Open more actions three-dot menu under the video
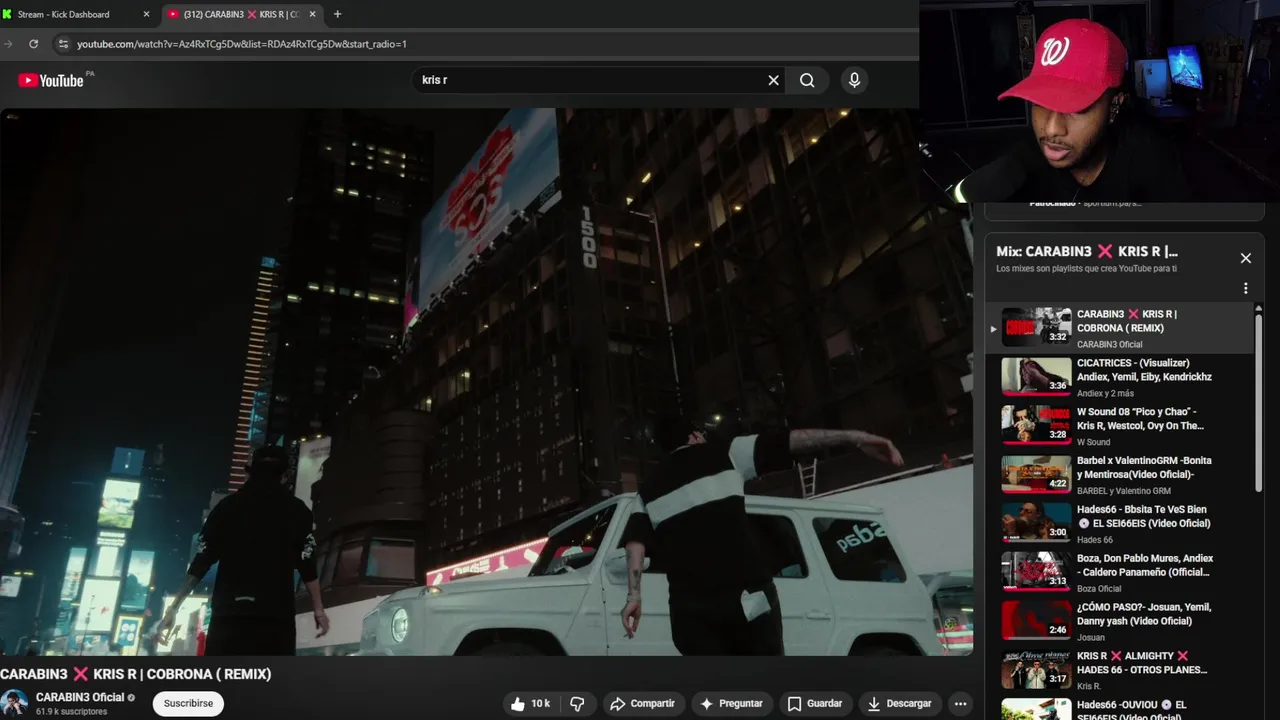Screen dimensions: 1280x720 [x=960, y=704]
